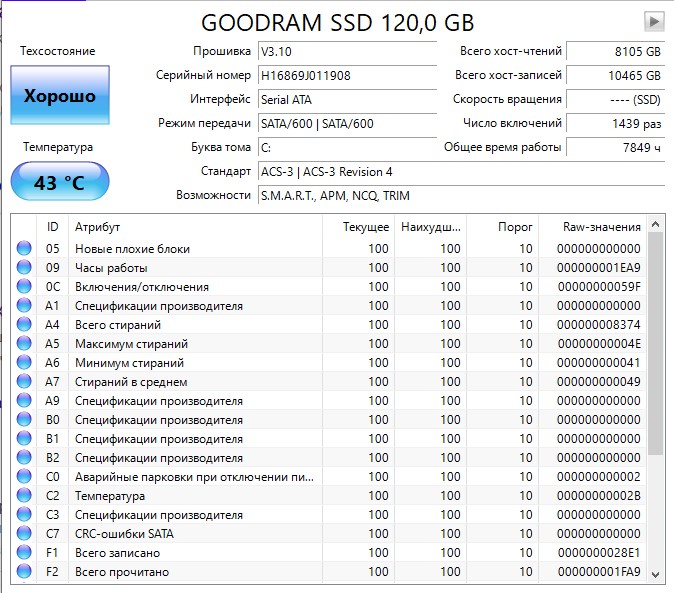Screen dimensions: 674x593
Task: Click the ID column header
Action: (52, 227)
